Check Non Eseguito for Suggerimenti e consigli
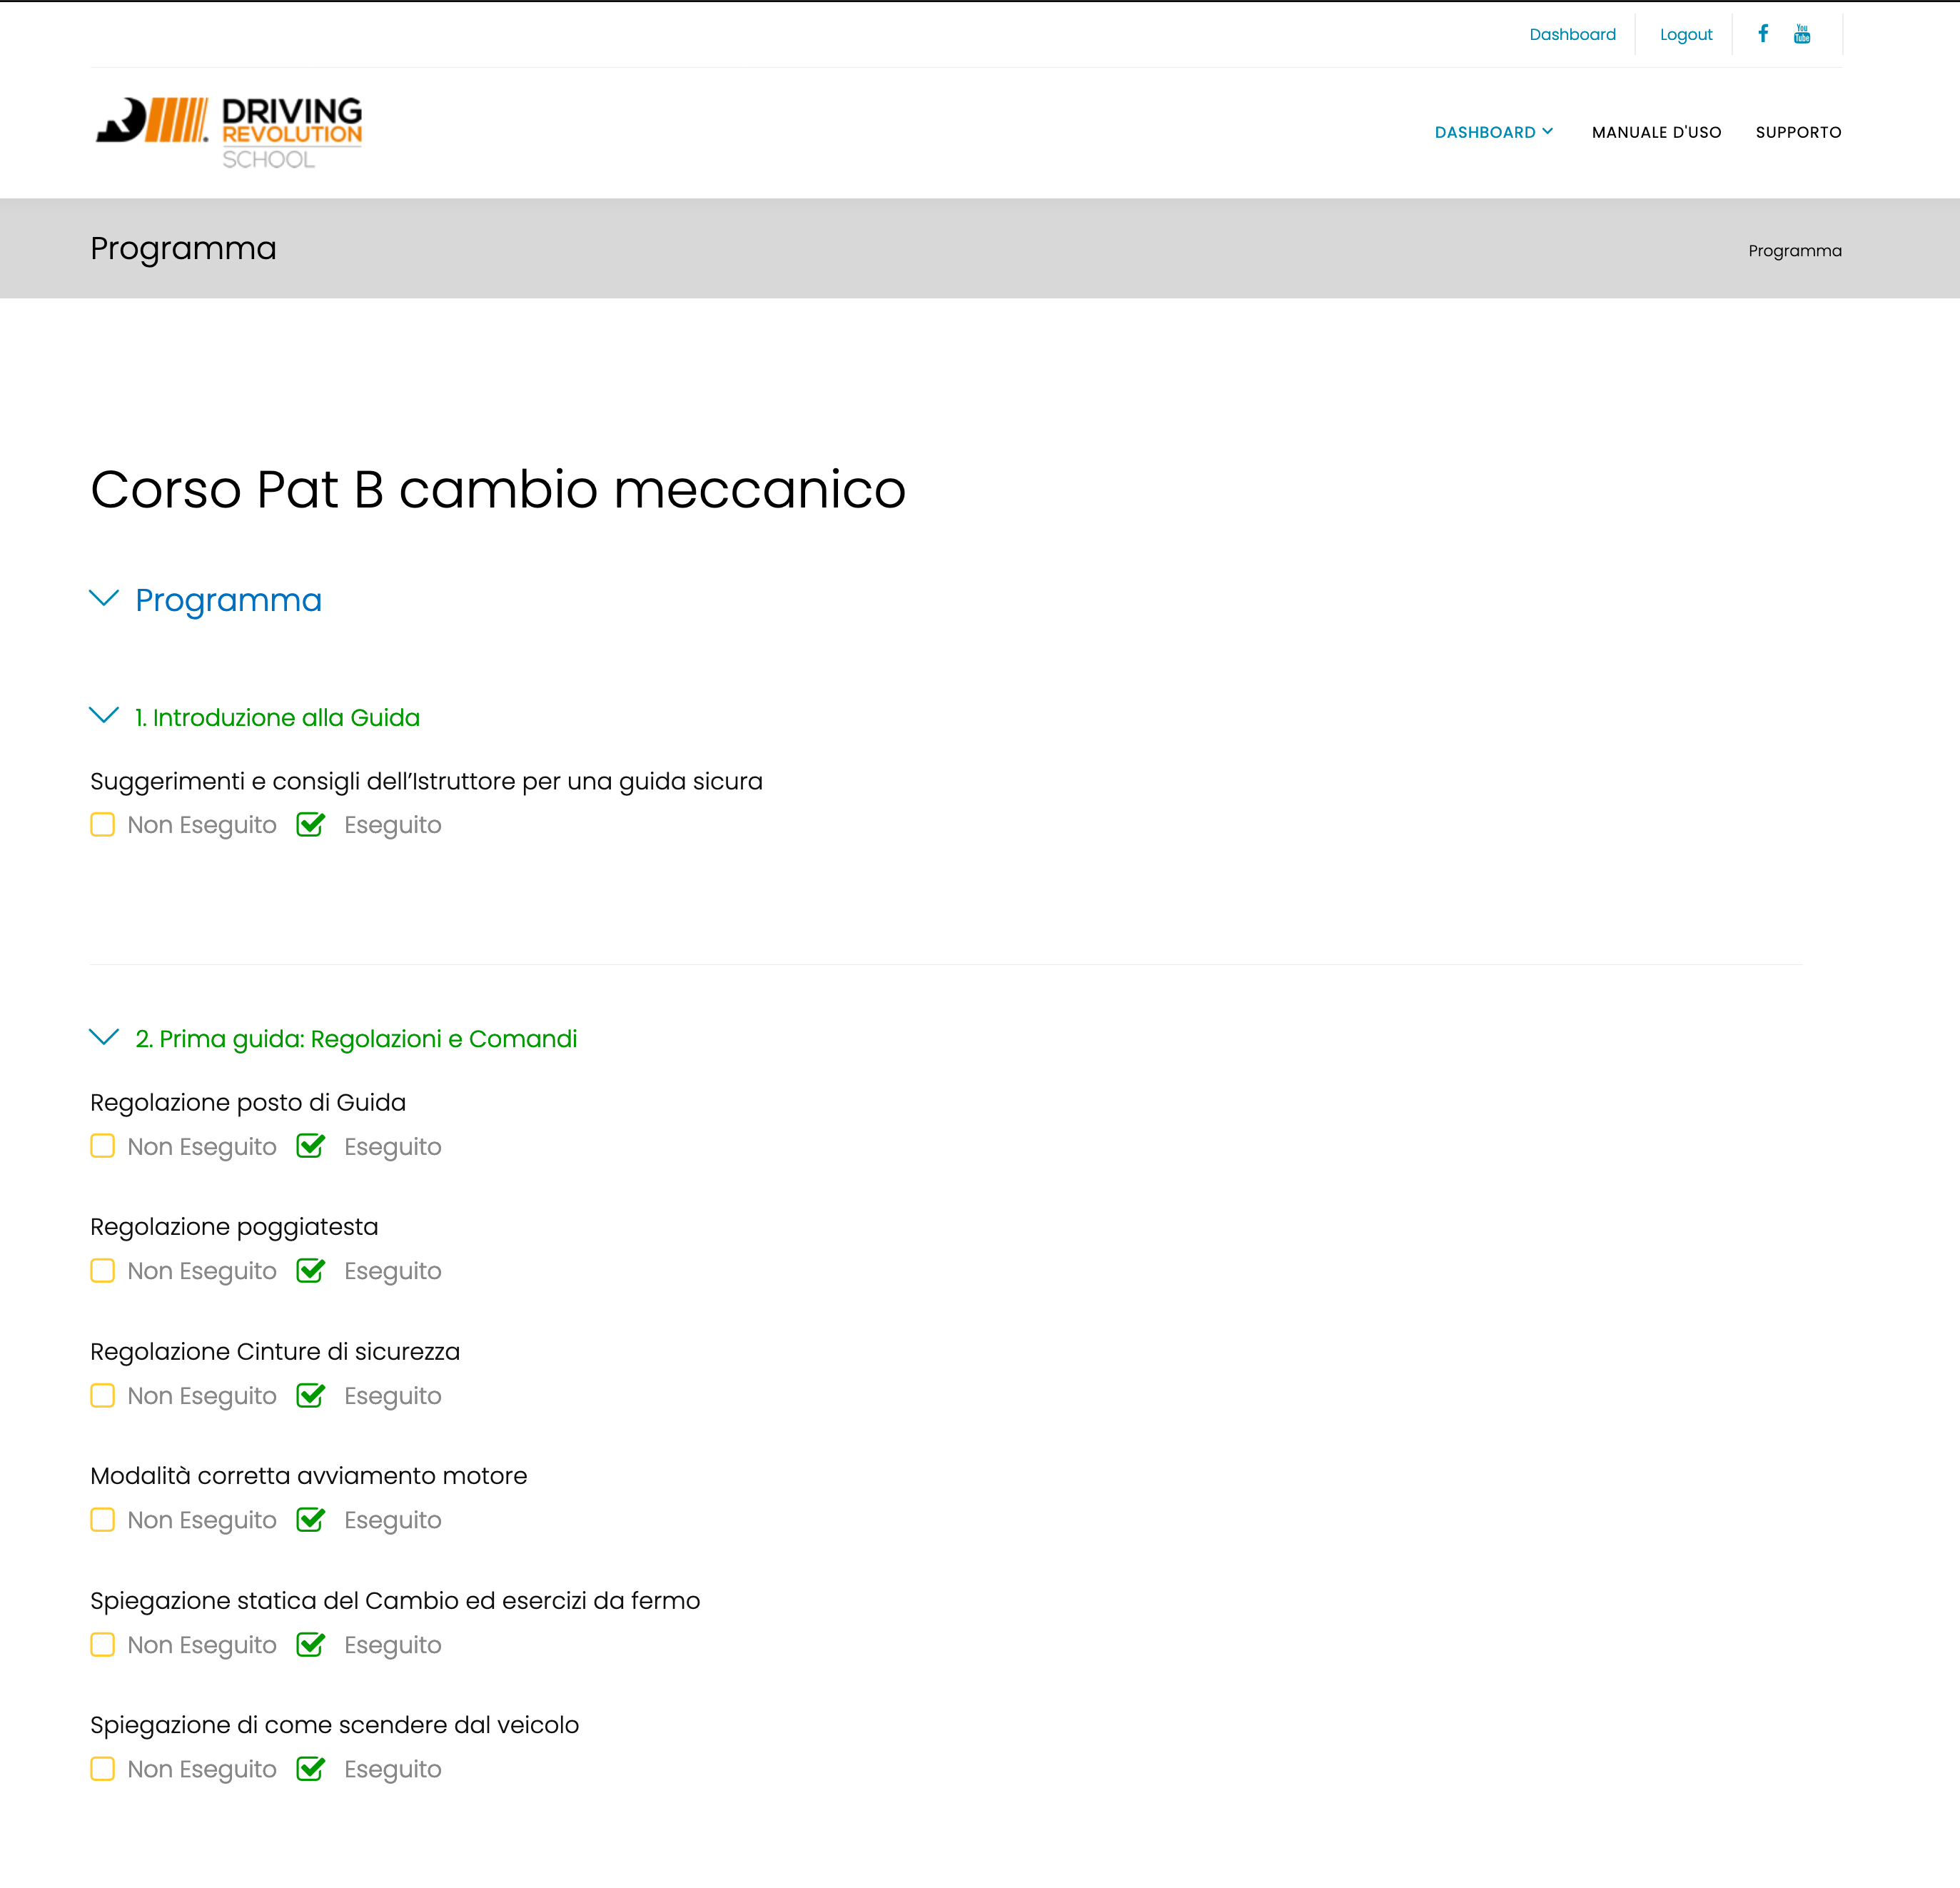 (102, 825)
